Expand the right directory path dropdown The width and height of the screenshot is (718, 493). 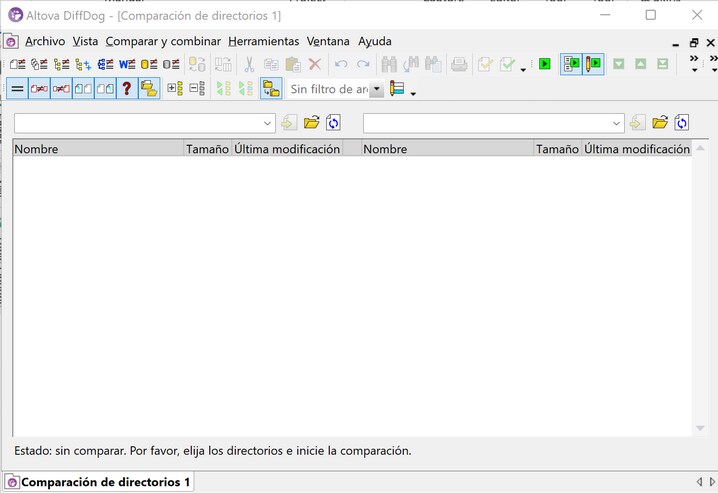coord(616,123)
